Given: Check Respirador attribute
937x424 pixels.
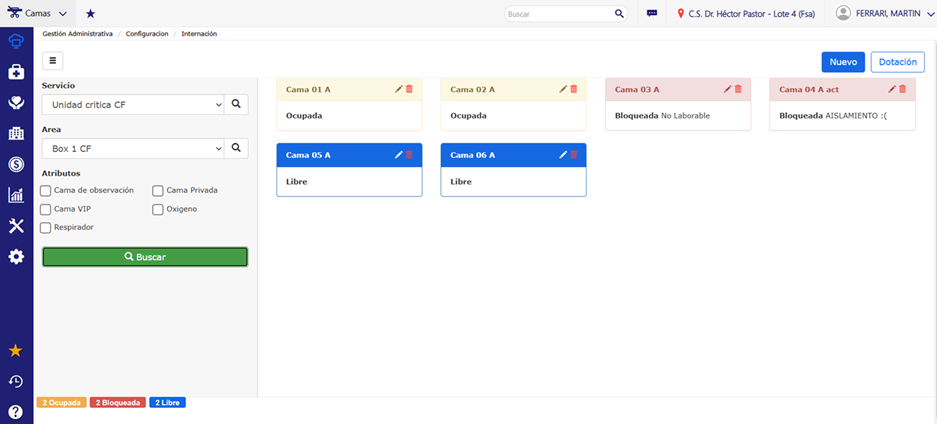Looking at the screenshot, I should point(45,228).
